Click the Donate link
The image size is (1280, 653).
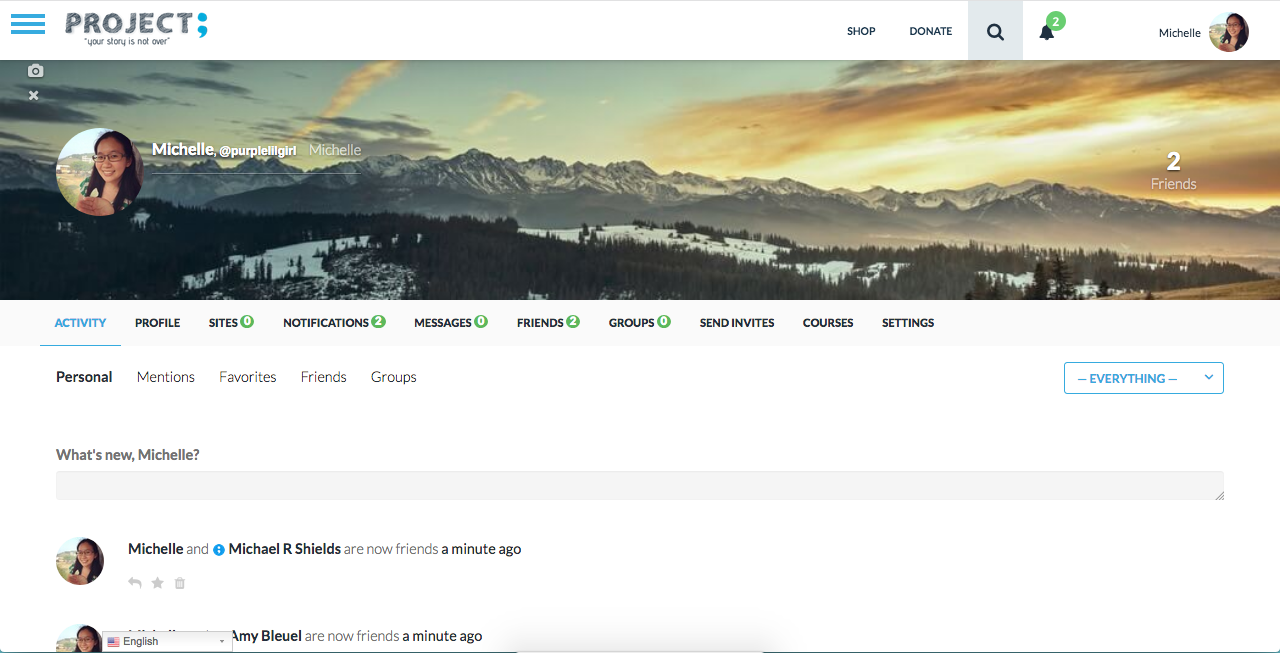click(x=930, y=31)
